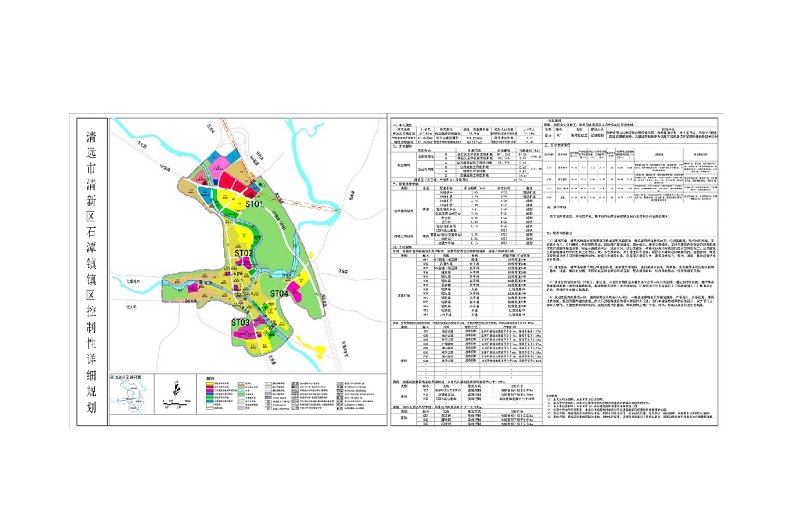Pick the yellow swatch at top of legend
The width and height of the screenshot is (797, 522).
tap(209, 382)
